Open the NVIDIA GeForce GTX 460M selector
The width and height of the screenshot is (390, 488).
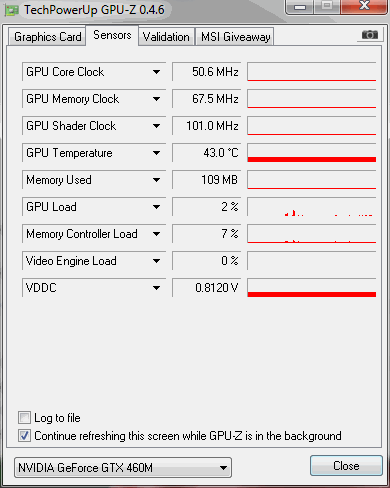[123, 468]
